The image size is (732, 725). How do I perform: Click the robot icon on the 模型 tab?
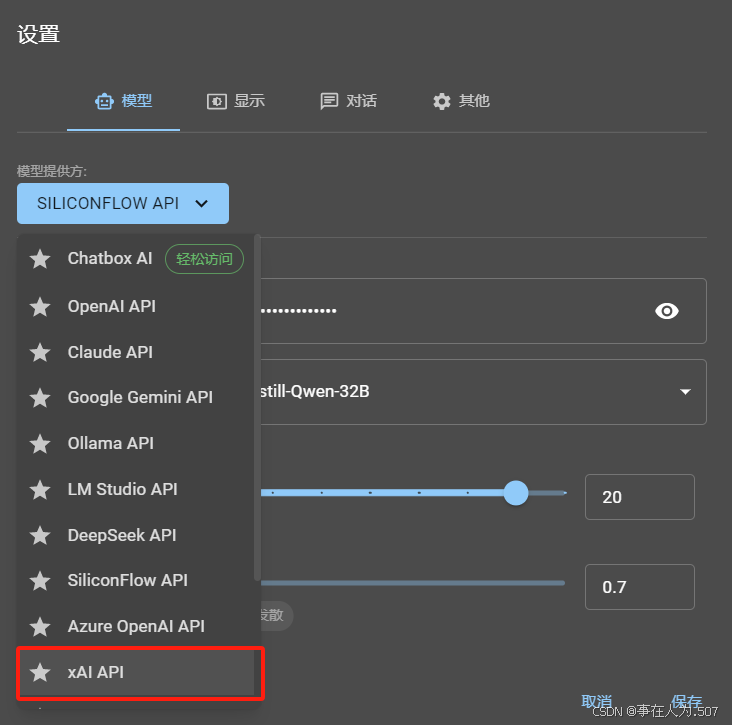pyautogui.click(x=104, y=101)
